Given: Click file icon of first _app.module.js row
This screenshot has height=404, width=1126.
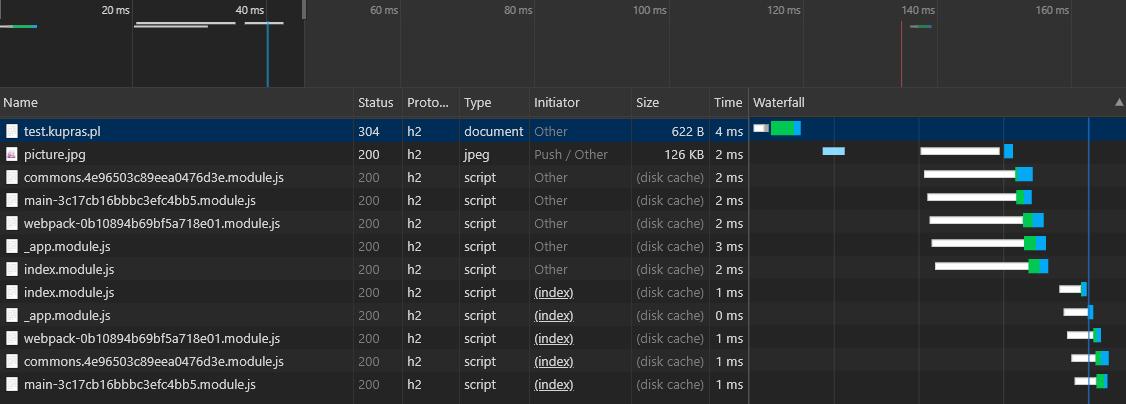Looking at the screenshot, I should (11, 246).
